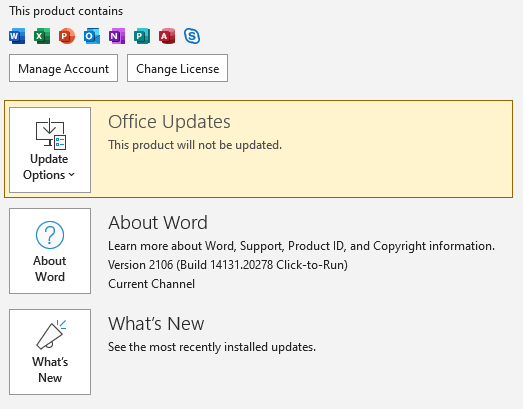Click the Word app icon
The width and height of the screenshot is (523, 409).
coord(17,36)
